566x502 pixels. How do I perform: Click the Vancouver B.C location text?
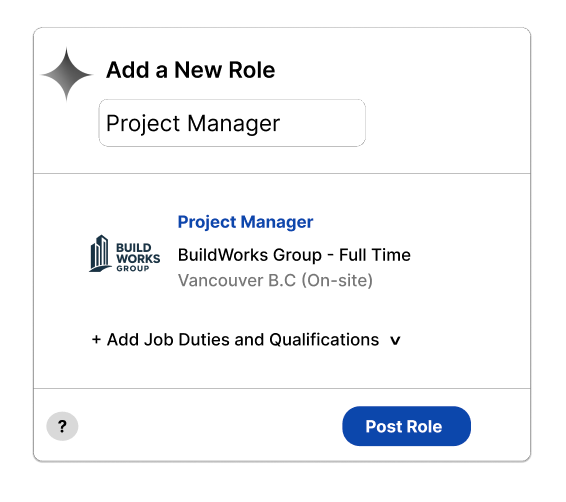[x=237, y=280]
